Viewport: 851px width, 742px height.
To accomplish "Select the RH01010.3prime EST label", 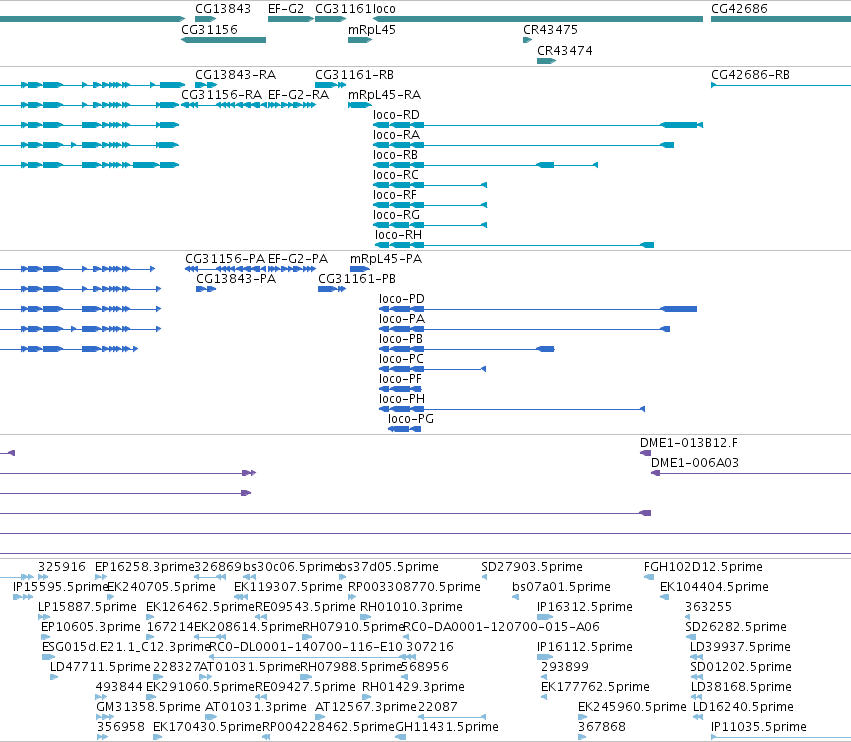I will [411, 606].
